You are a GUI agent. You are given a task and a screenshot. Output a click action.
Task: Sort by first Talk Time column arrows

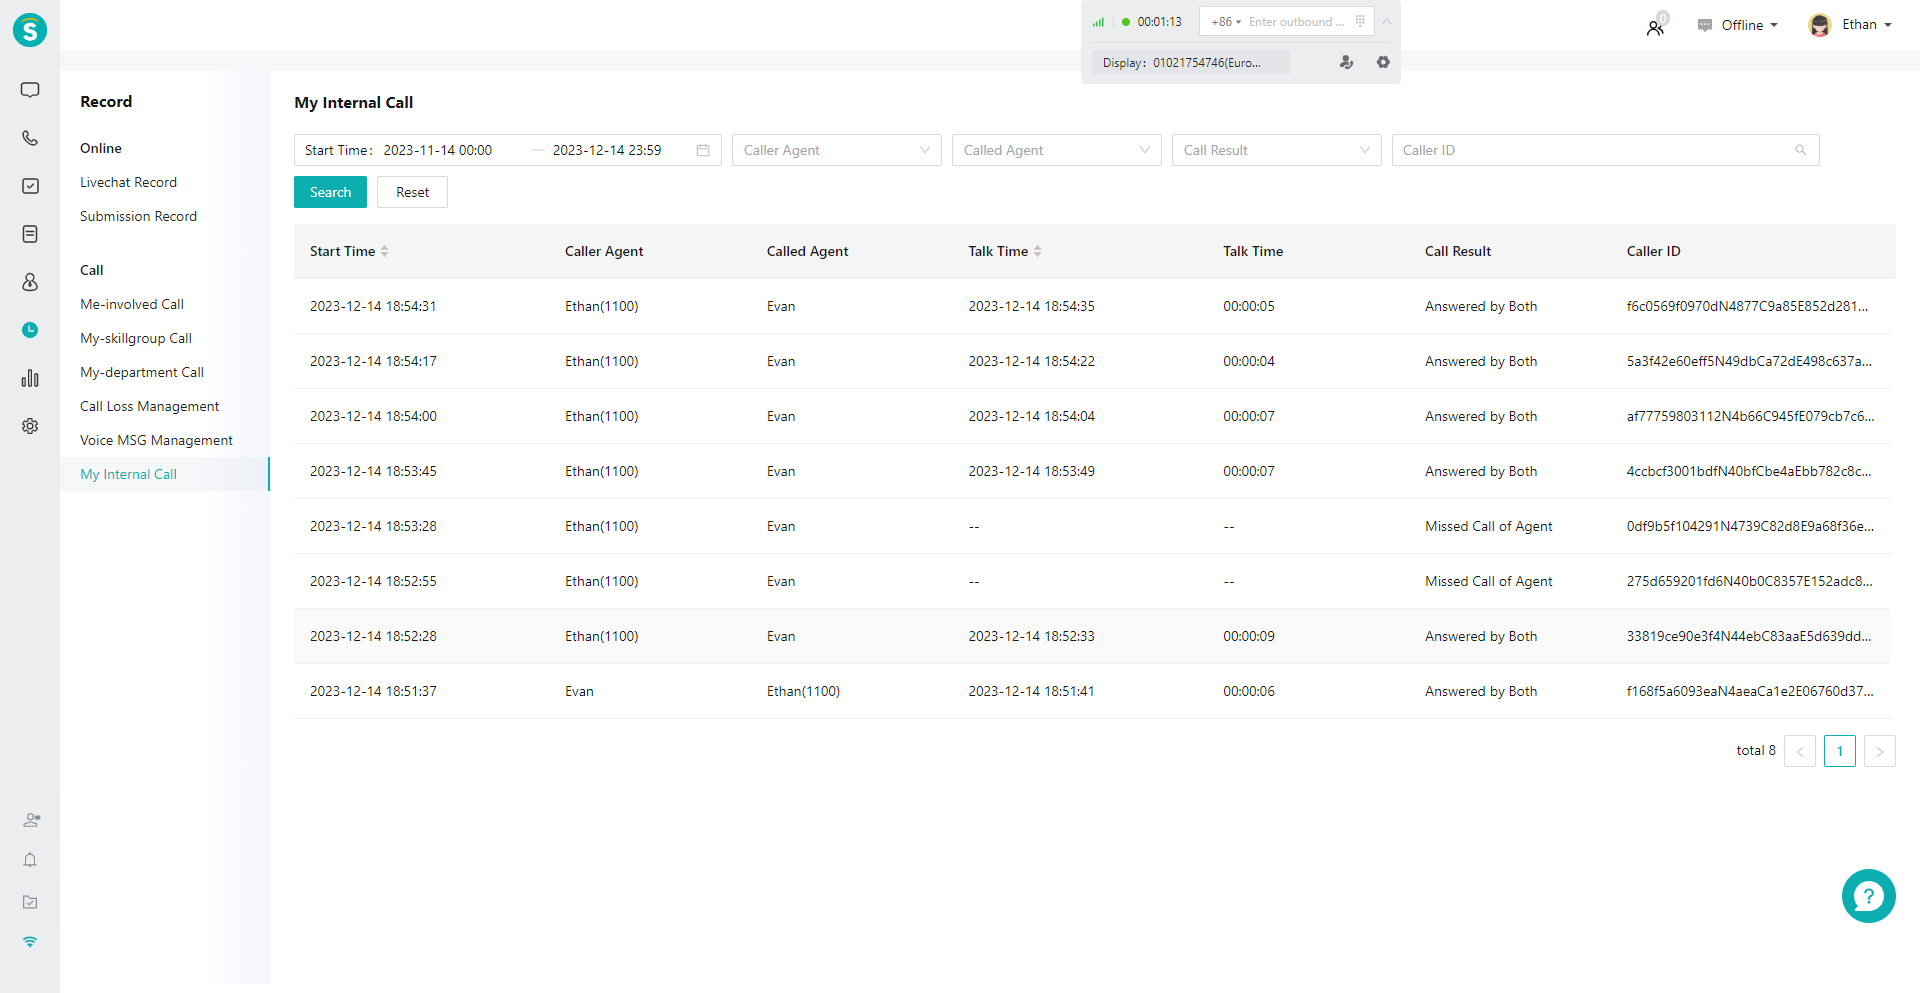[1038, 251]
